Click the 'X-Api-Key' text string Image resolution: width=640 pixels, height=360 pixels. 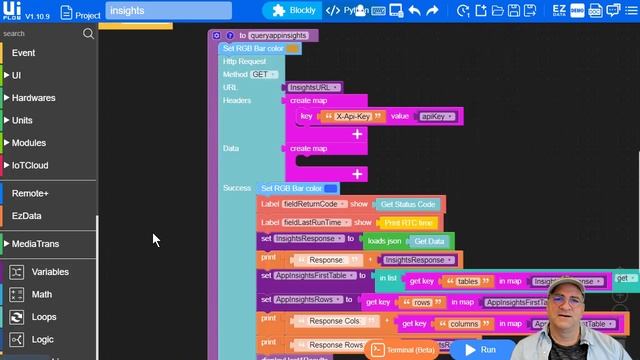pyautogui.click(x=353, y=116)
